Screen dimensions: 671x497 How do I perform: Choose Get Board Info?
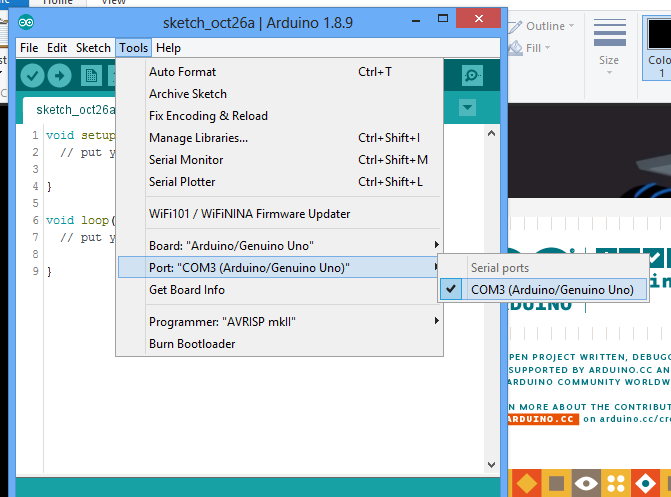[x=280, y=290]
